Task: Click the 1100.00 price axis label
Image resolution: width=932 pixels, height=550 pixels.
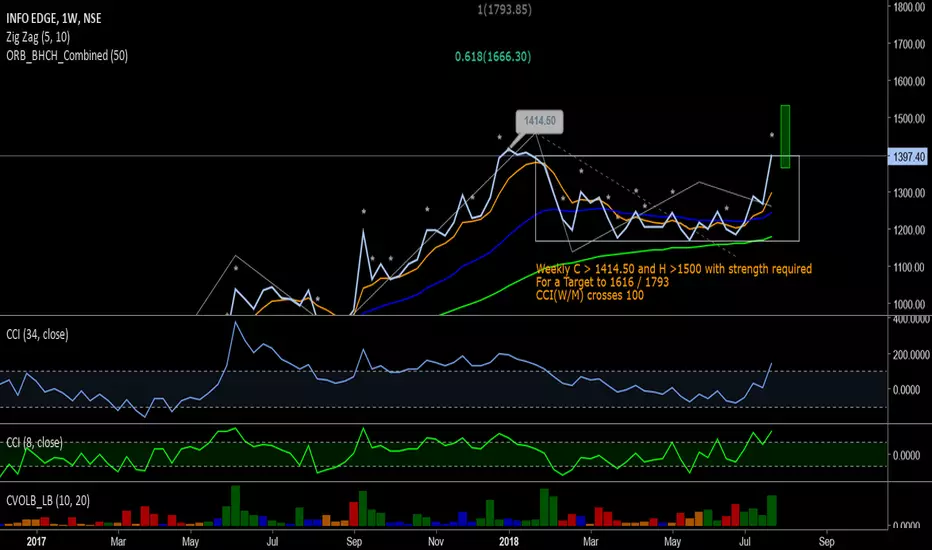Action: [909, 267]
